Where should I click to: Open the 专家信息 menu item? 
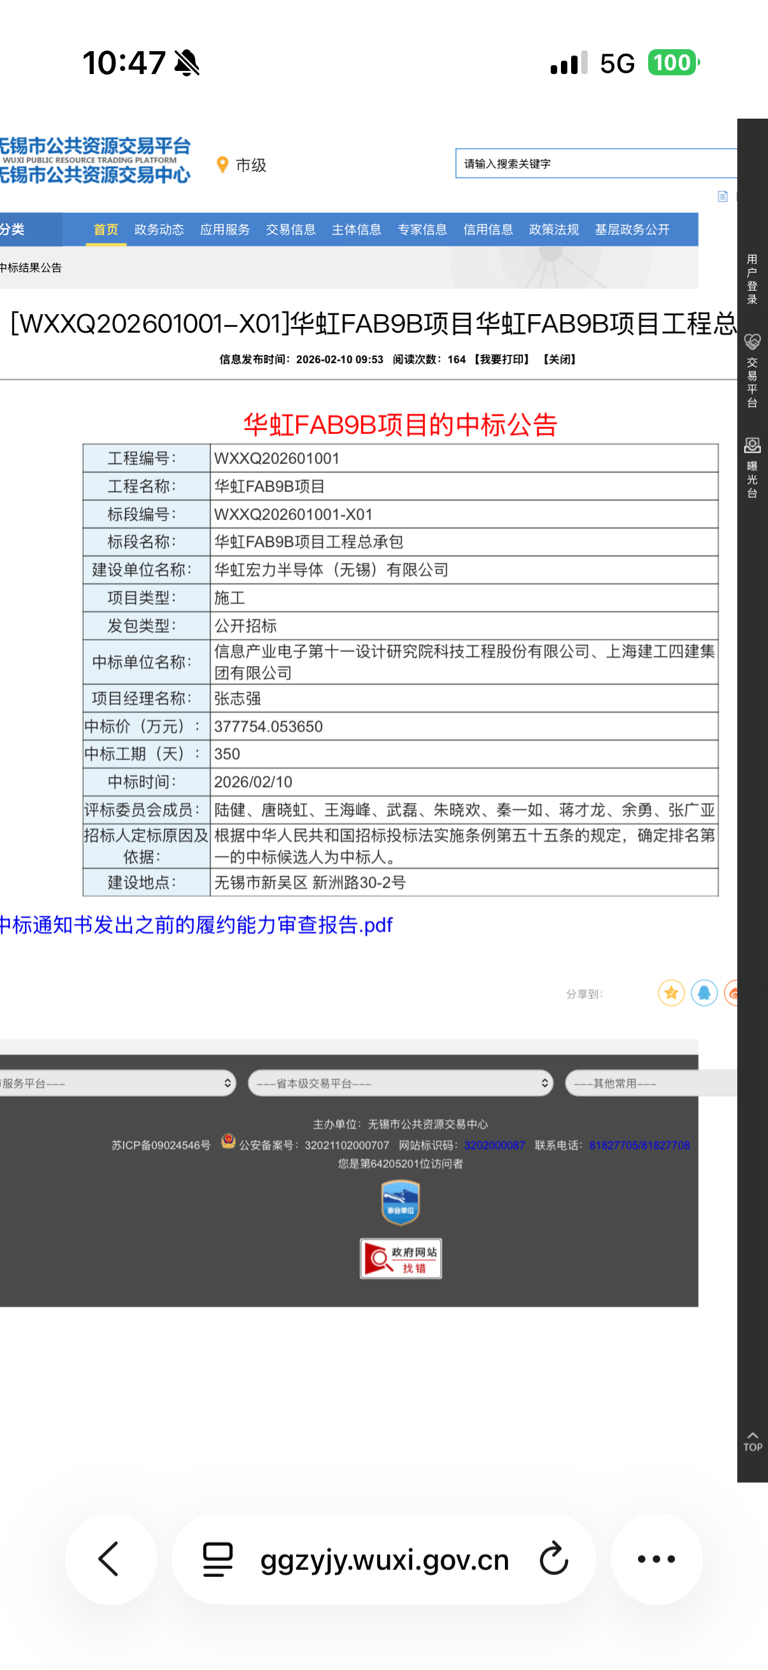(423, 230)
